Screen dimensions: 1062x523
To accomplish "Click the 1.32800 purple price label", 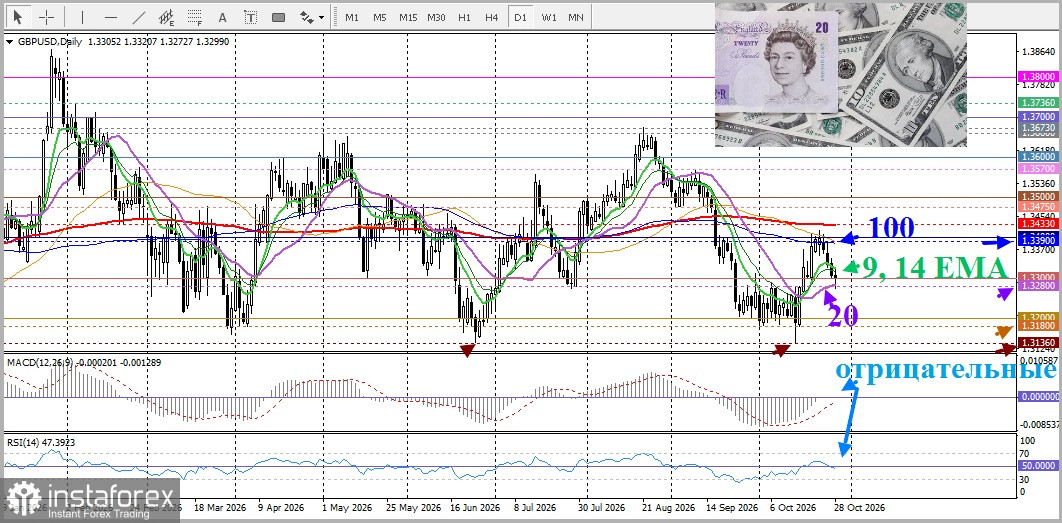I will [x=1039, y=286].
